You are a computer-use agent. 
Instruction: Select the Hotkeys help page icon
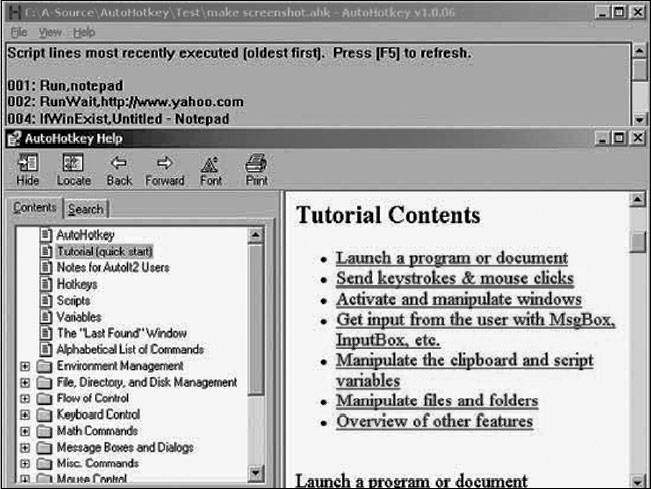45,284
